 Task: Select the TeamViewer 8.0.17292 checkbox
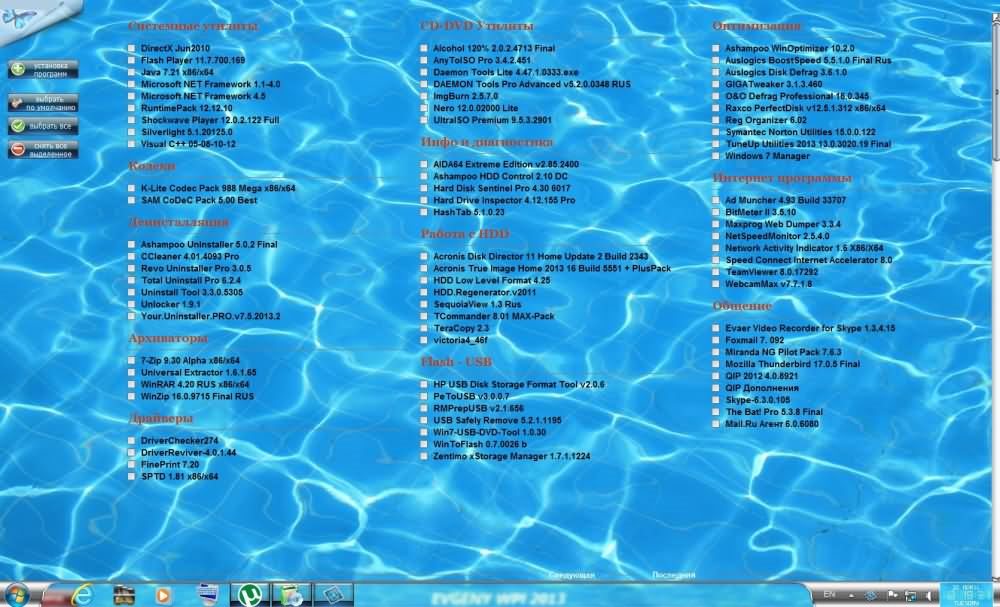tap(716, 272)
